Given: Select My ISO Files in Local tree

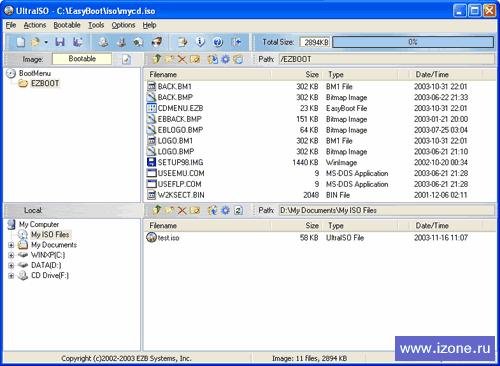Looking at the screenshot, I should pos(50,235).
